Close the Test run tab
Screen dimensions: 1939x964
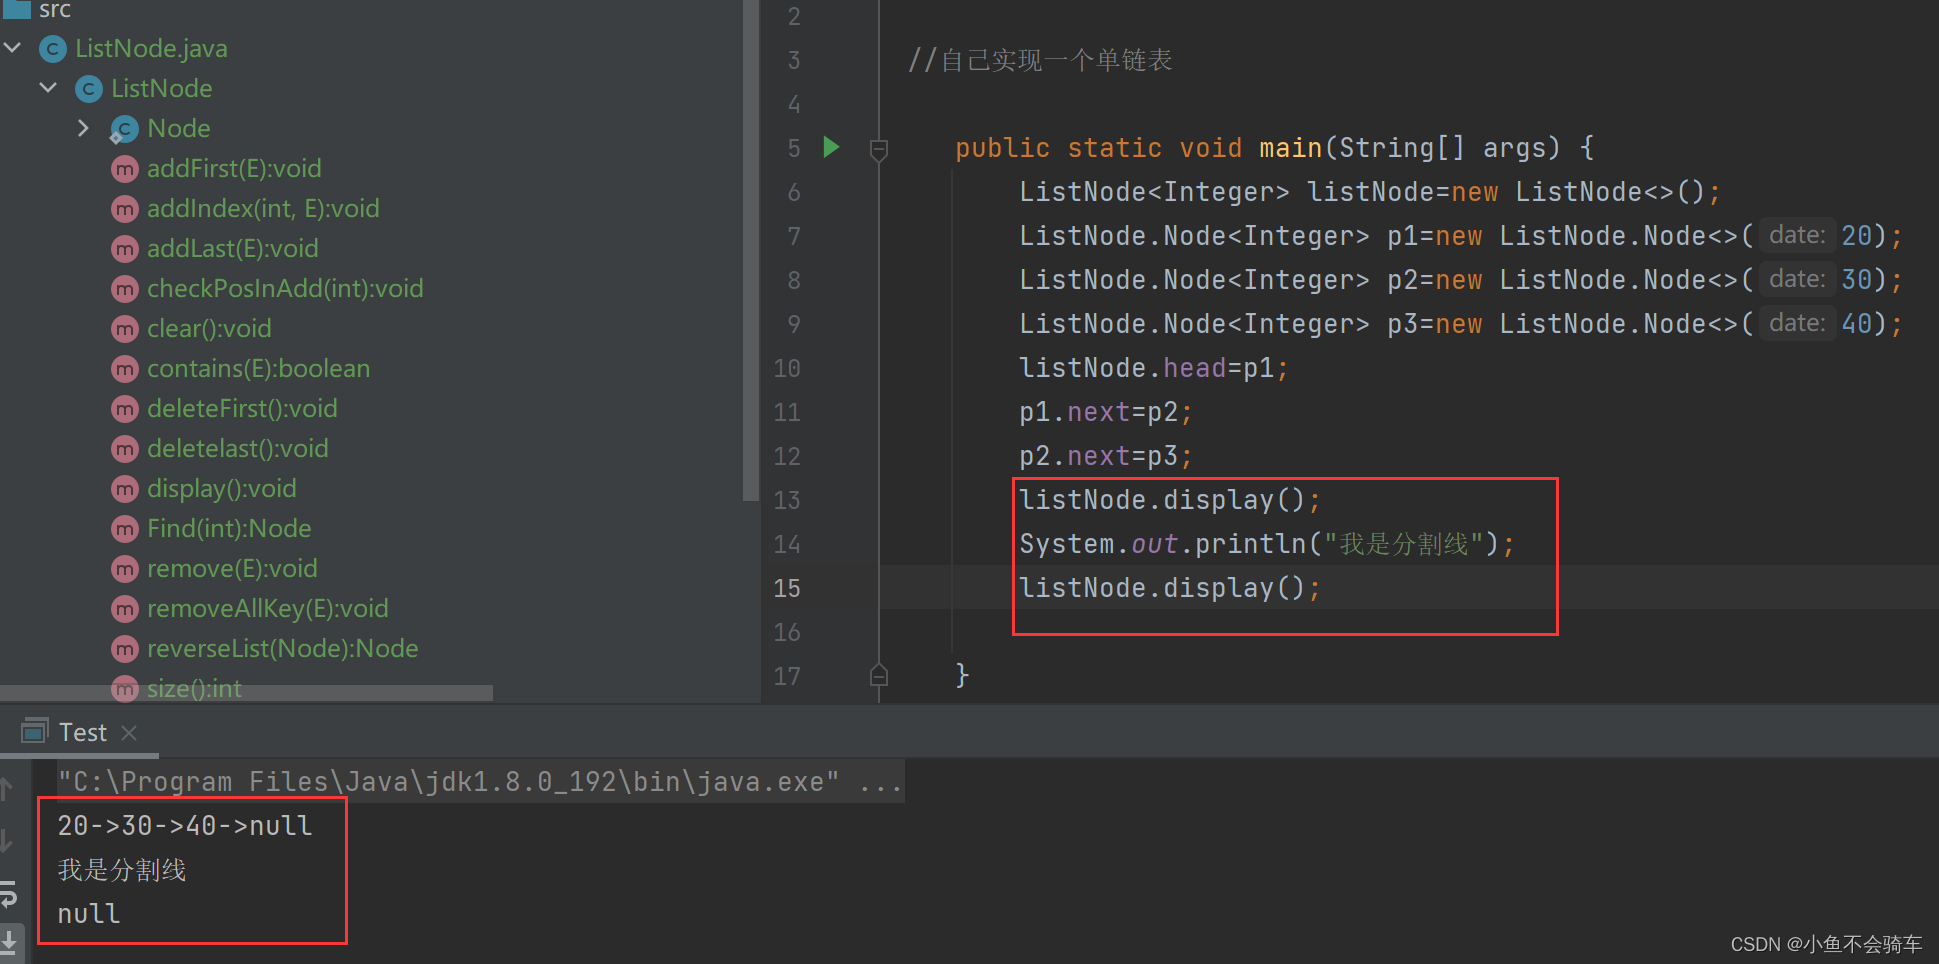pos(129,733)
